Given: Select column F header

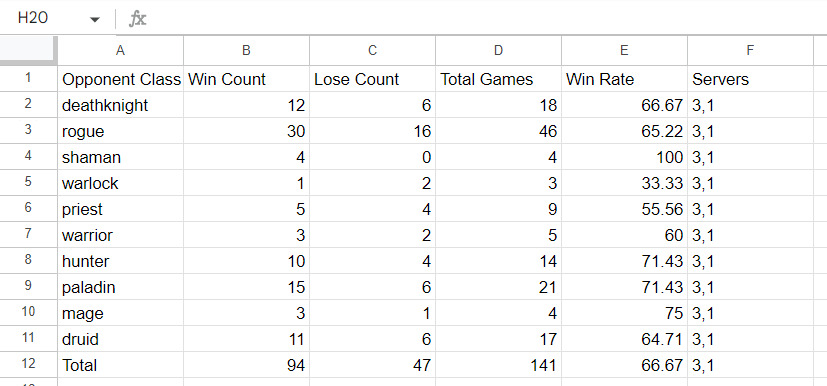Looking at the screenshot, I should coord(750,51).
